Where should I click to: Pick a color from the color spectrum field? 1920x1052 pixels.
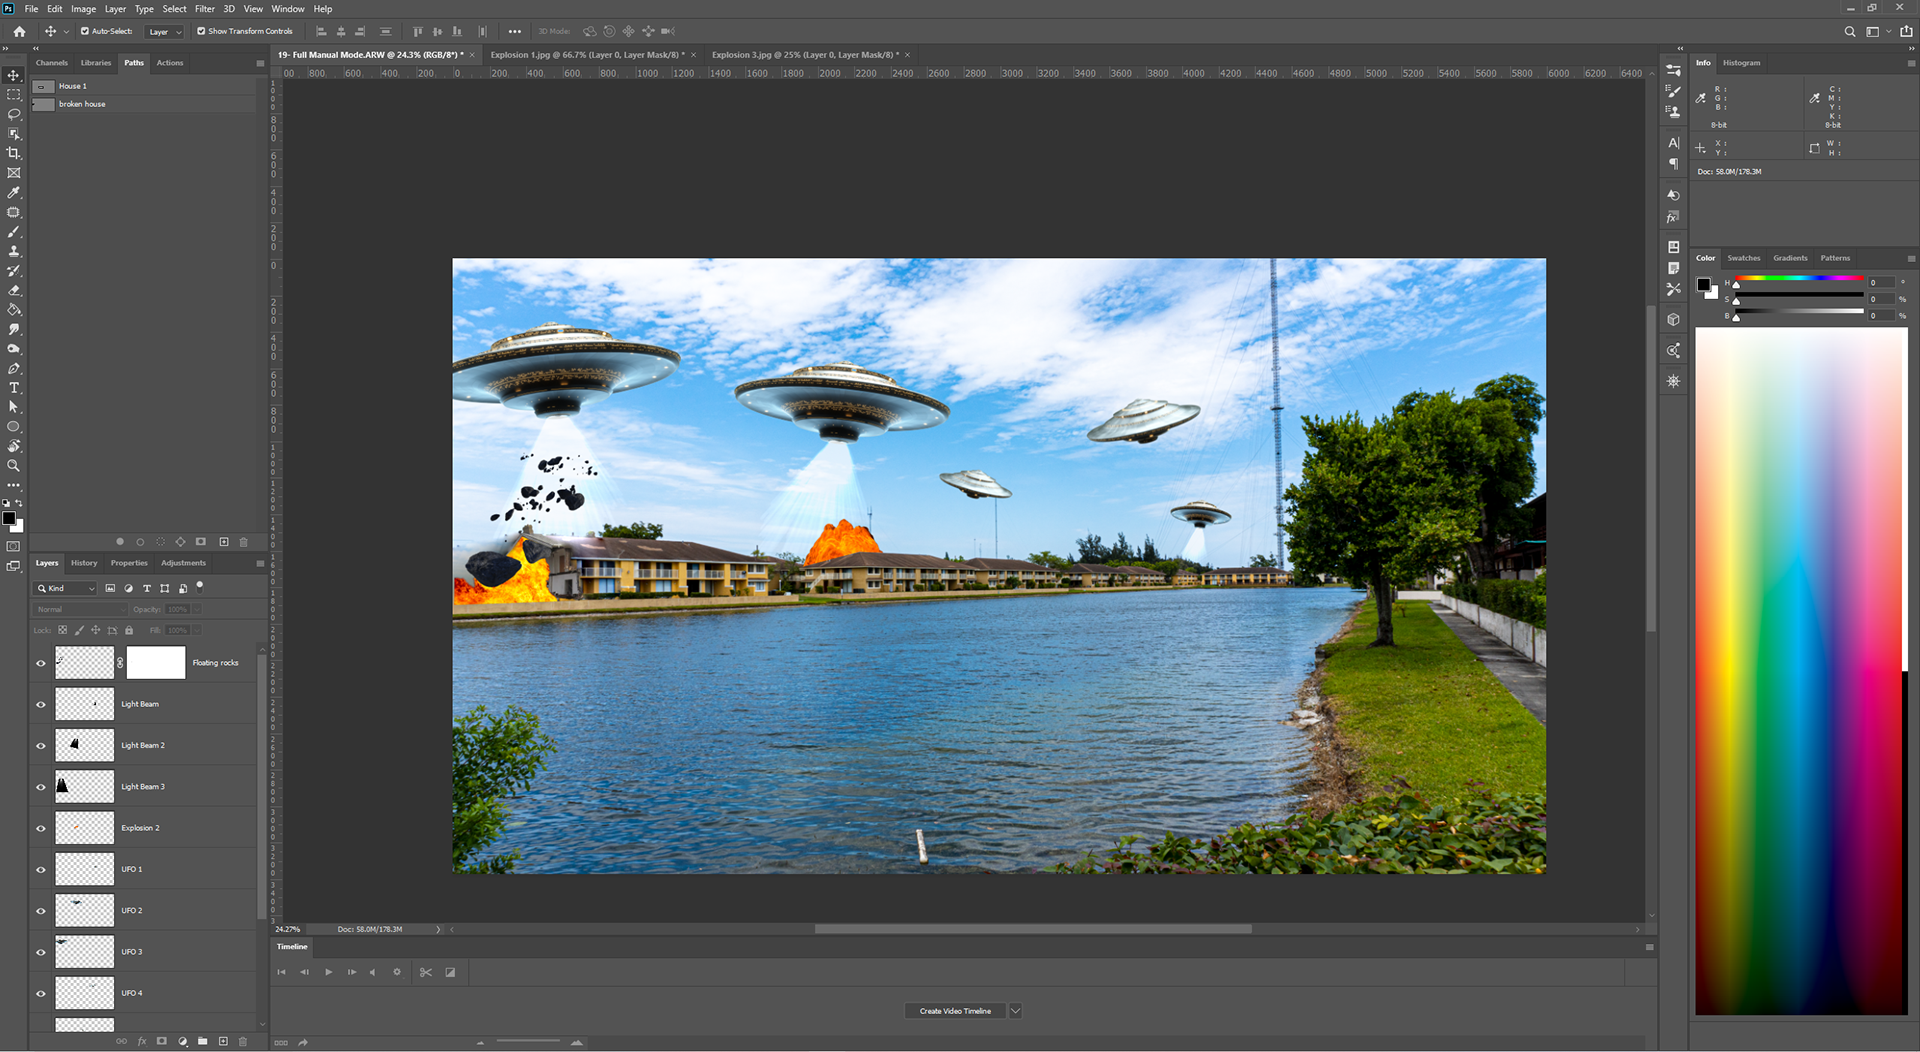coord(1801,671)
